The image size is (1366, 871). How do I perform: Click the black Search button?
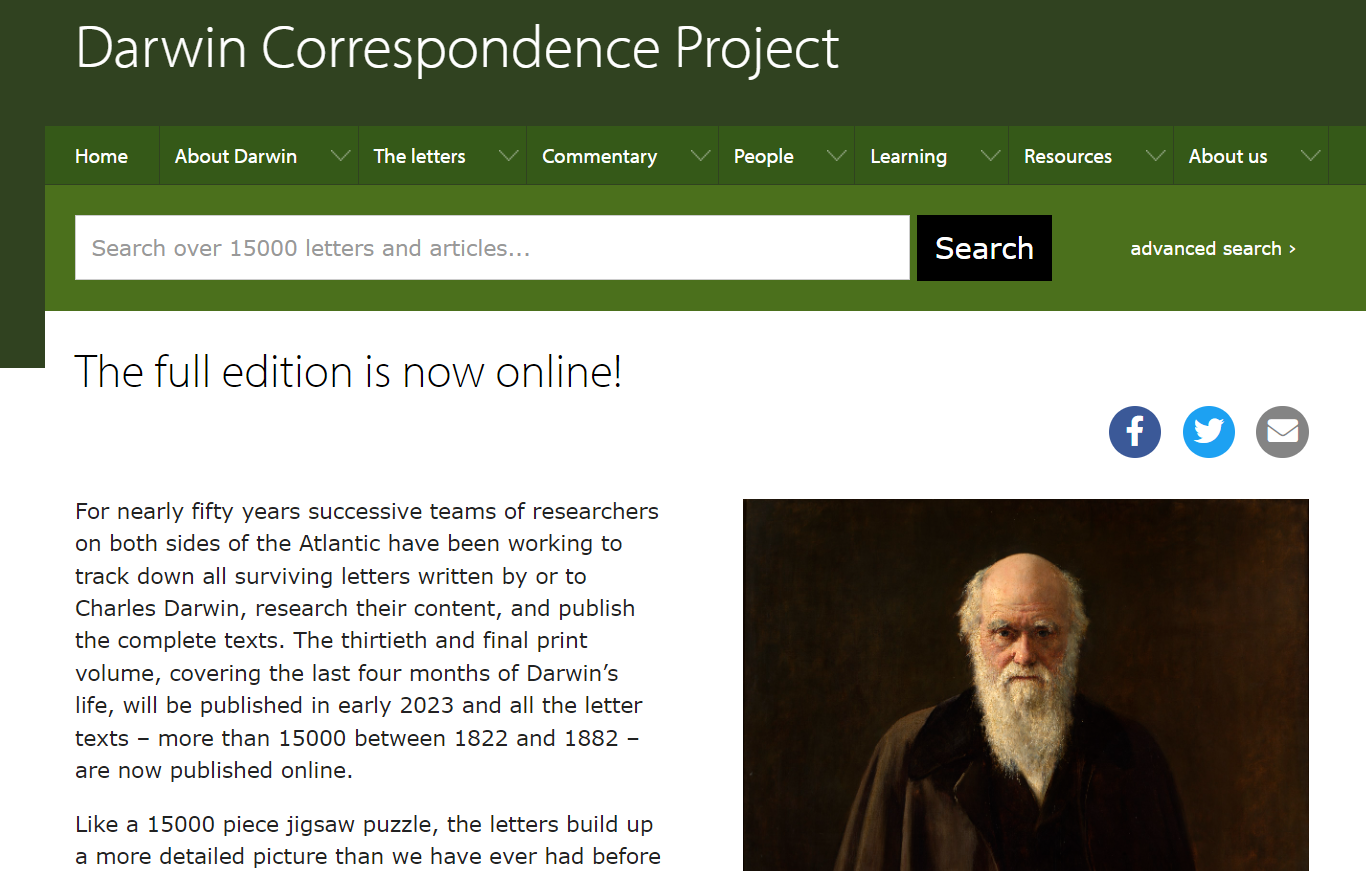point(984,248)
